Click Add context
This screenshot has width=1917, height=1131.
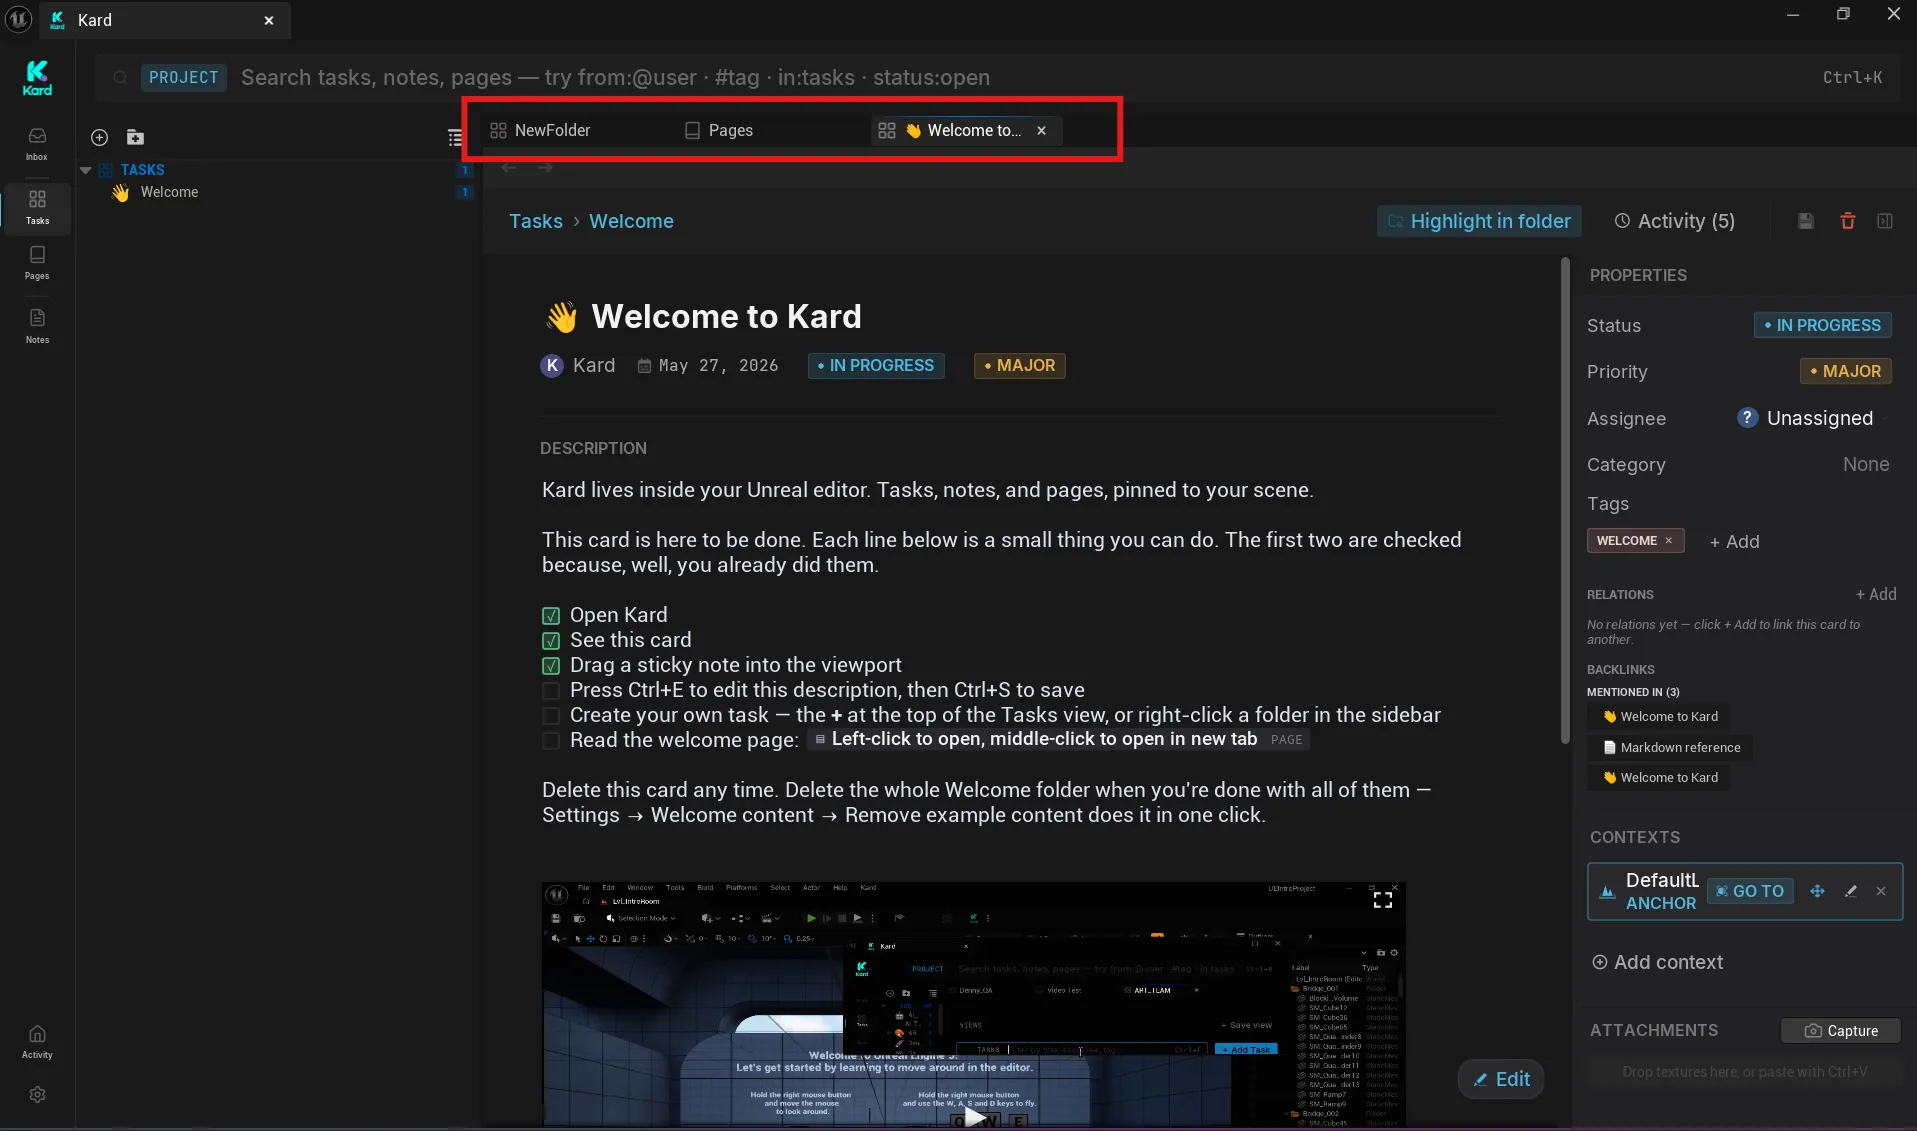(x=1657, y=962)
